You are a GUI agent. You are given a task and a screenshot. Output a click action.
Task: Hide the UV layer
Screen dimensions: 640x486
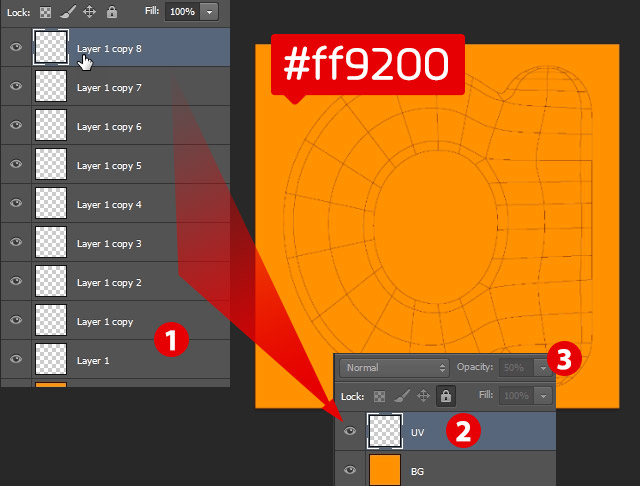tap(350, 431)
